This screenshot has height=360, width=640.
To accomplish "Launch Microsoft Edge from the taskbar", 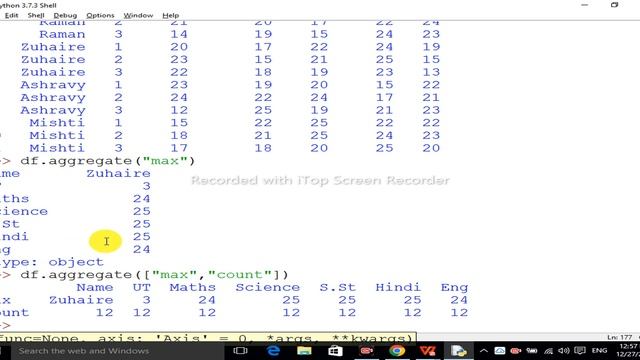I will tap(273, 351).
